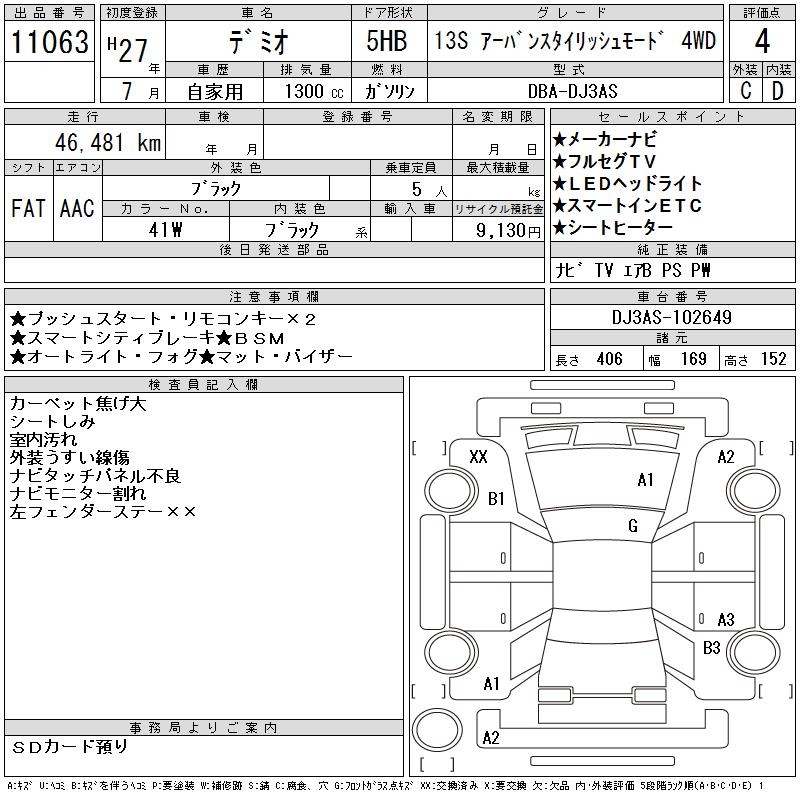
Task: Select the factory equipment line ナビ TV エアB PS PW
Action: click(x=633, y=270)
